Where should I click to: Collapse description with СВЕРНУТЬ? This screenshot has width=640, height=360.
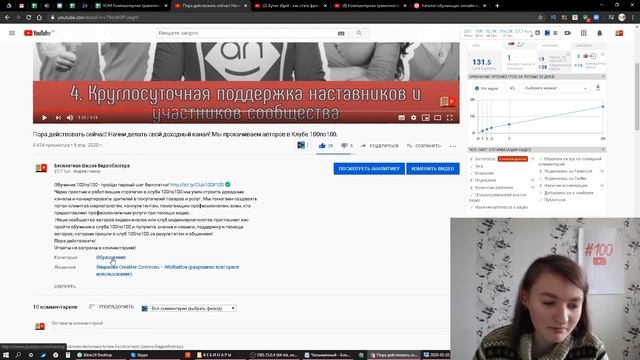(65, 287)
